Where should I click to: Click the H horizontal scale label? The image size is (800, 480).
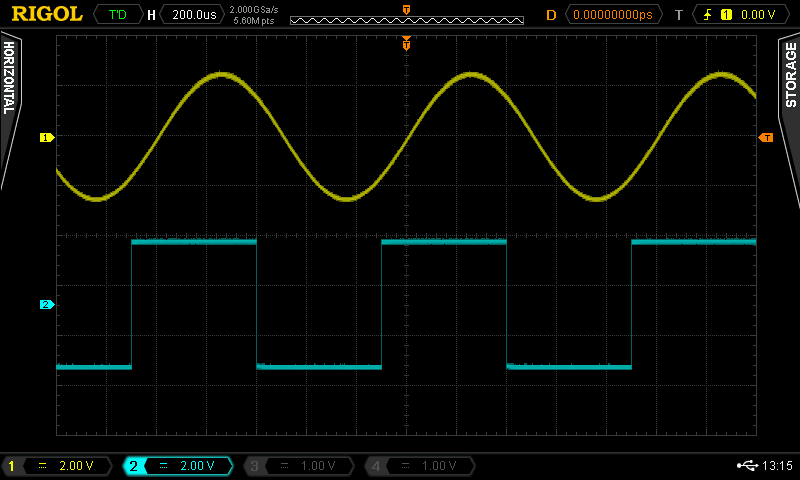[151, 15]
